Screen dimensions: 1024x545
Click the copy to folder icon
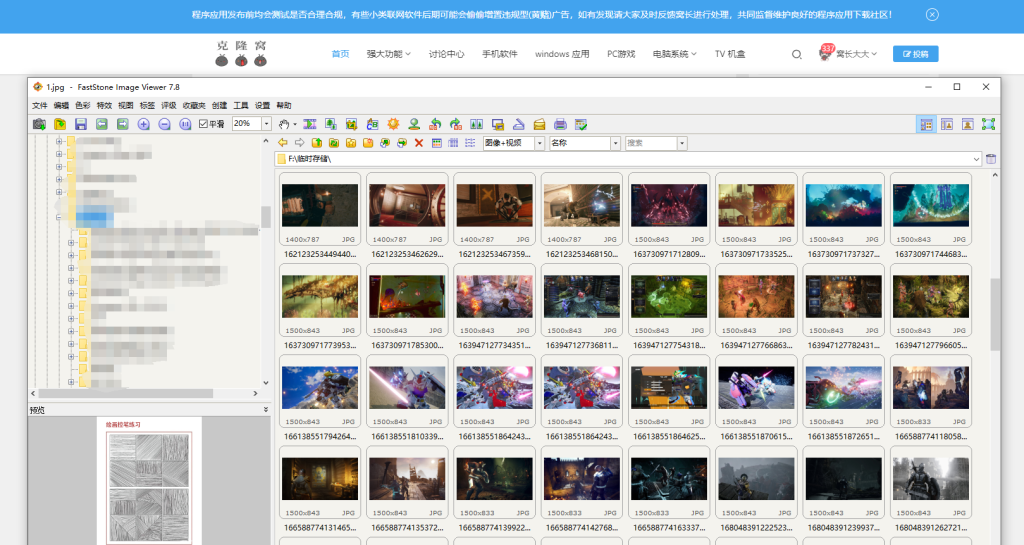385,142
